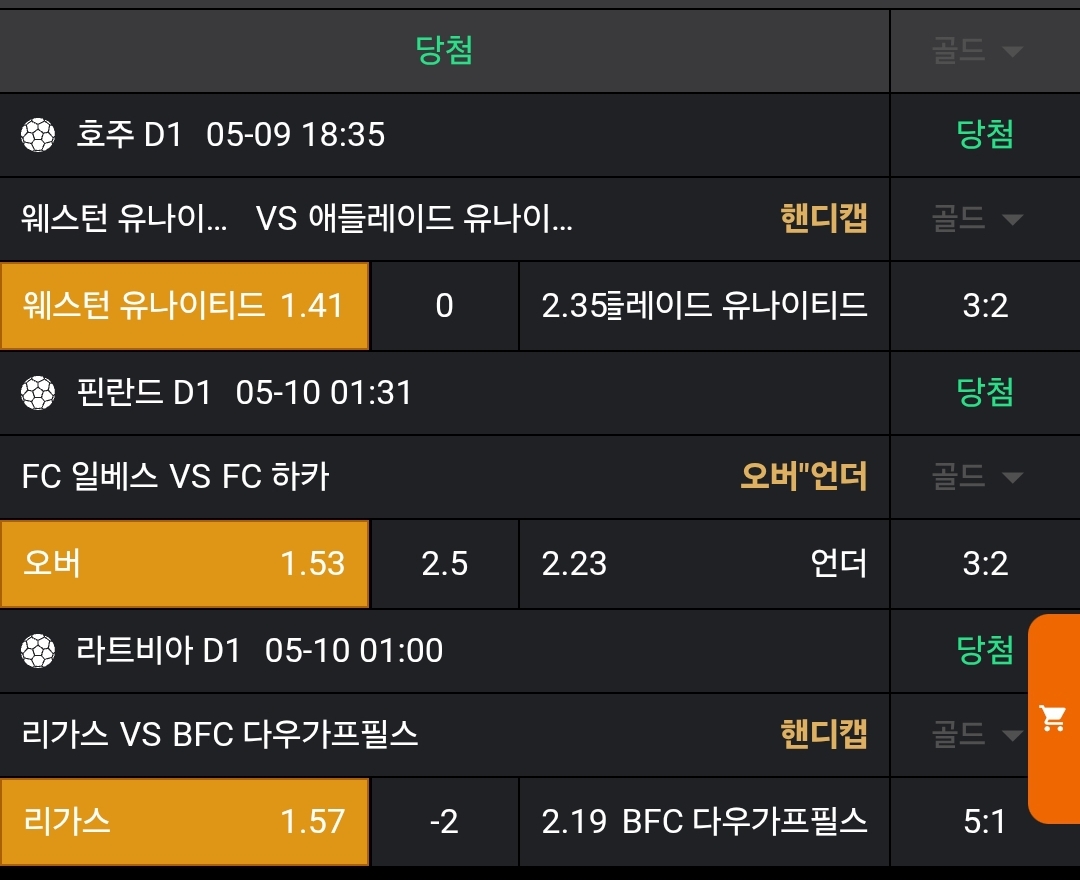
Task: Click the soccer ball icon beside 호주 D1
Action: point(38,134)
